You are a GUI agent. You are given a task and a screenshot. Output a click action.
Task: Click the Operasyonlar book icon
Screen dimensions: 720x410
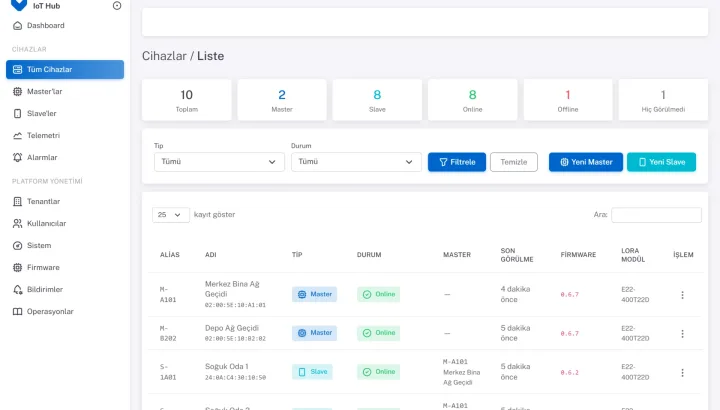click(x=17, y=311)
